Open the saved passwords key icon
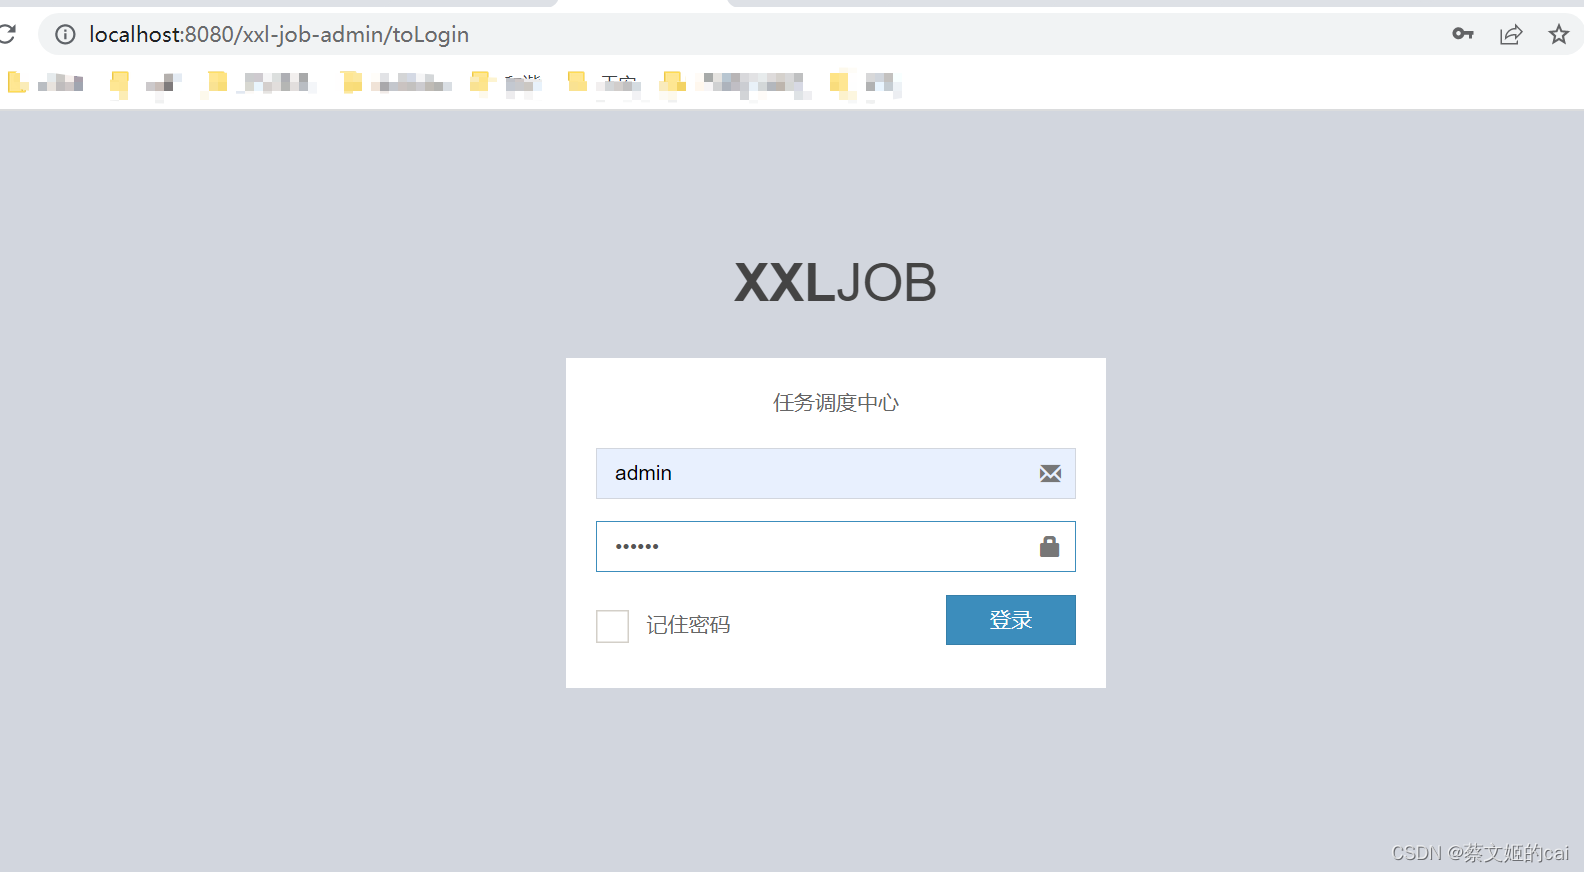This screenshot has height=872, width=1584. pyautogui.click(x=1463, y=34)
